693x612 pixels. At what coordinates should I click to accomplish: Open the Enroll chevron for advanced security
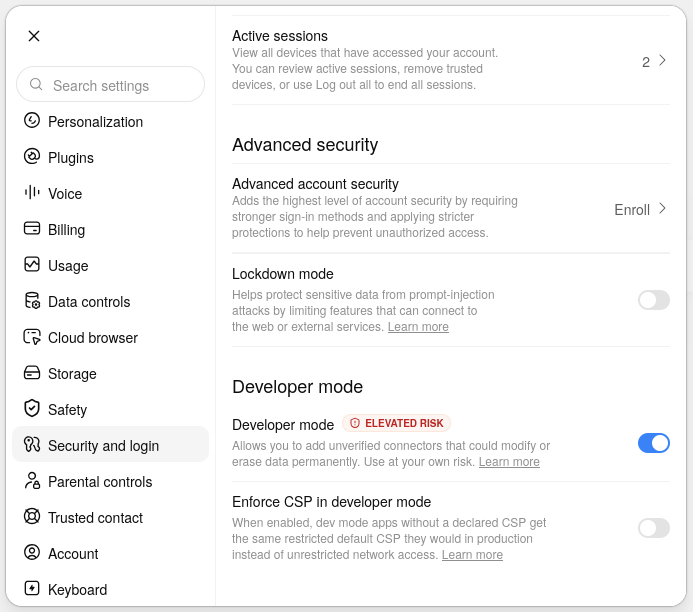662,209
